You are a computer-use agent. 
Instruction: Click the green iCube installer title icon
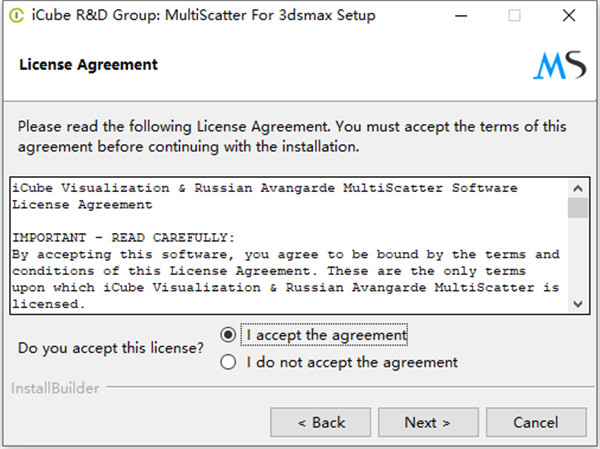point(16,16)
